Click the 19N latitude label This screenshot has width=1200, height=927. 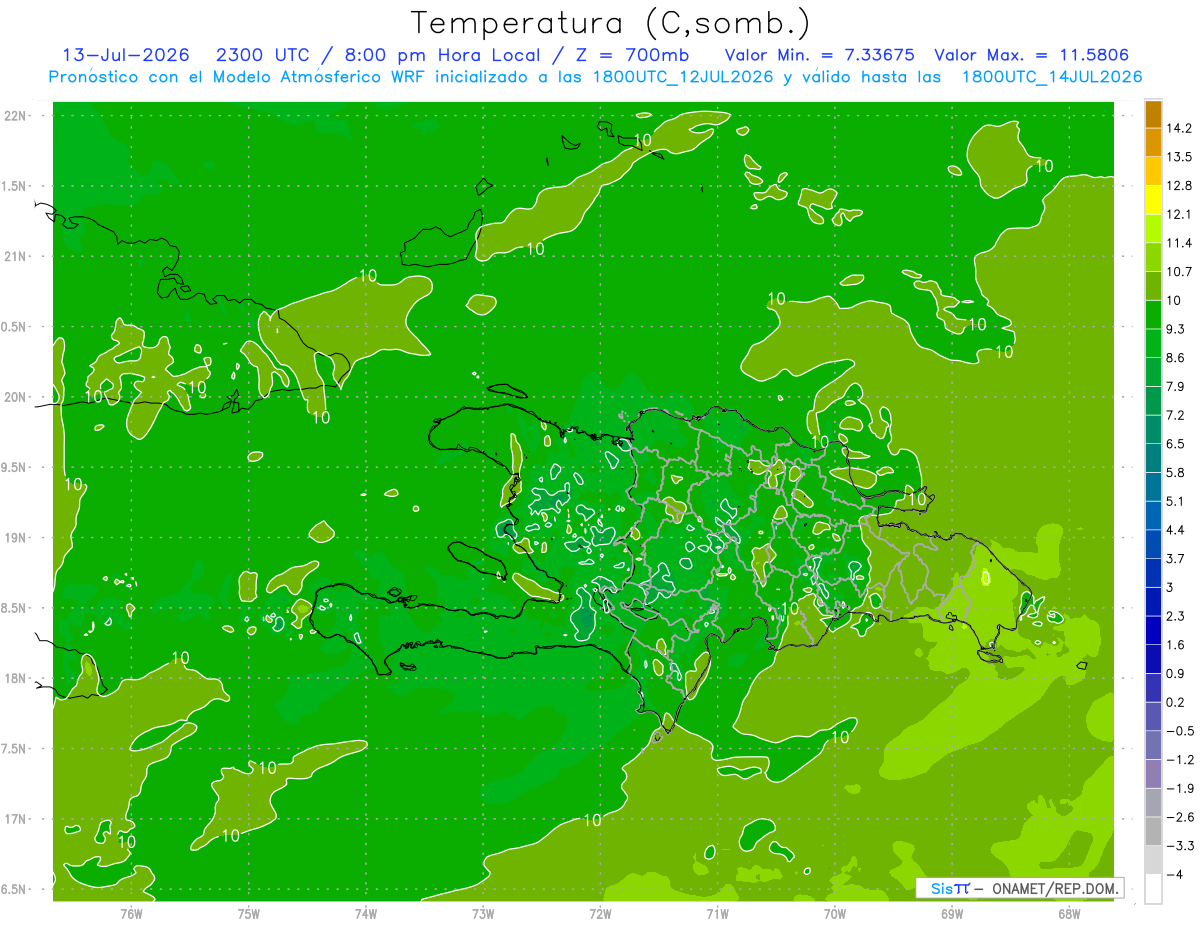[15, 538]
